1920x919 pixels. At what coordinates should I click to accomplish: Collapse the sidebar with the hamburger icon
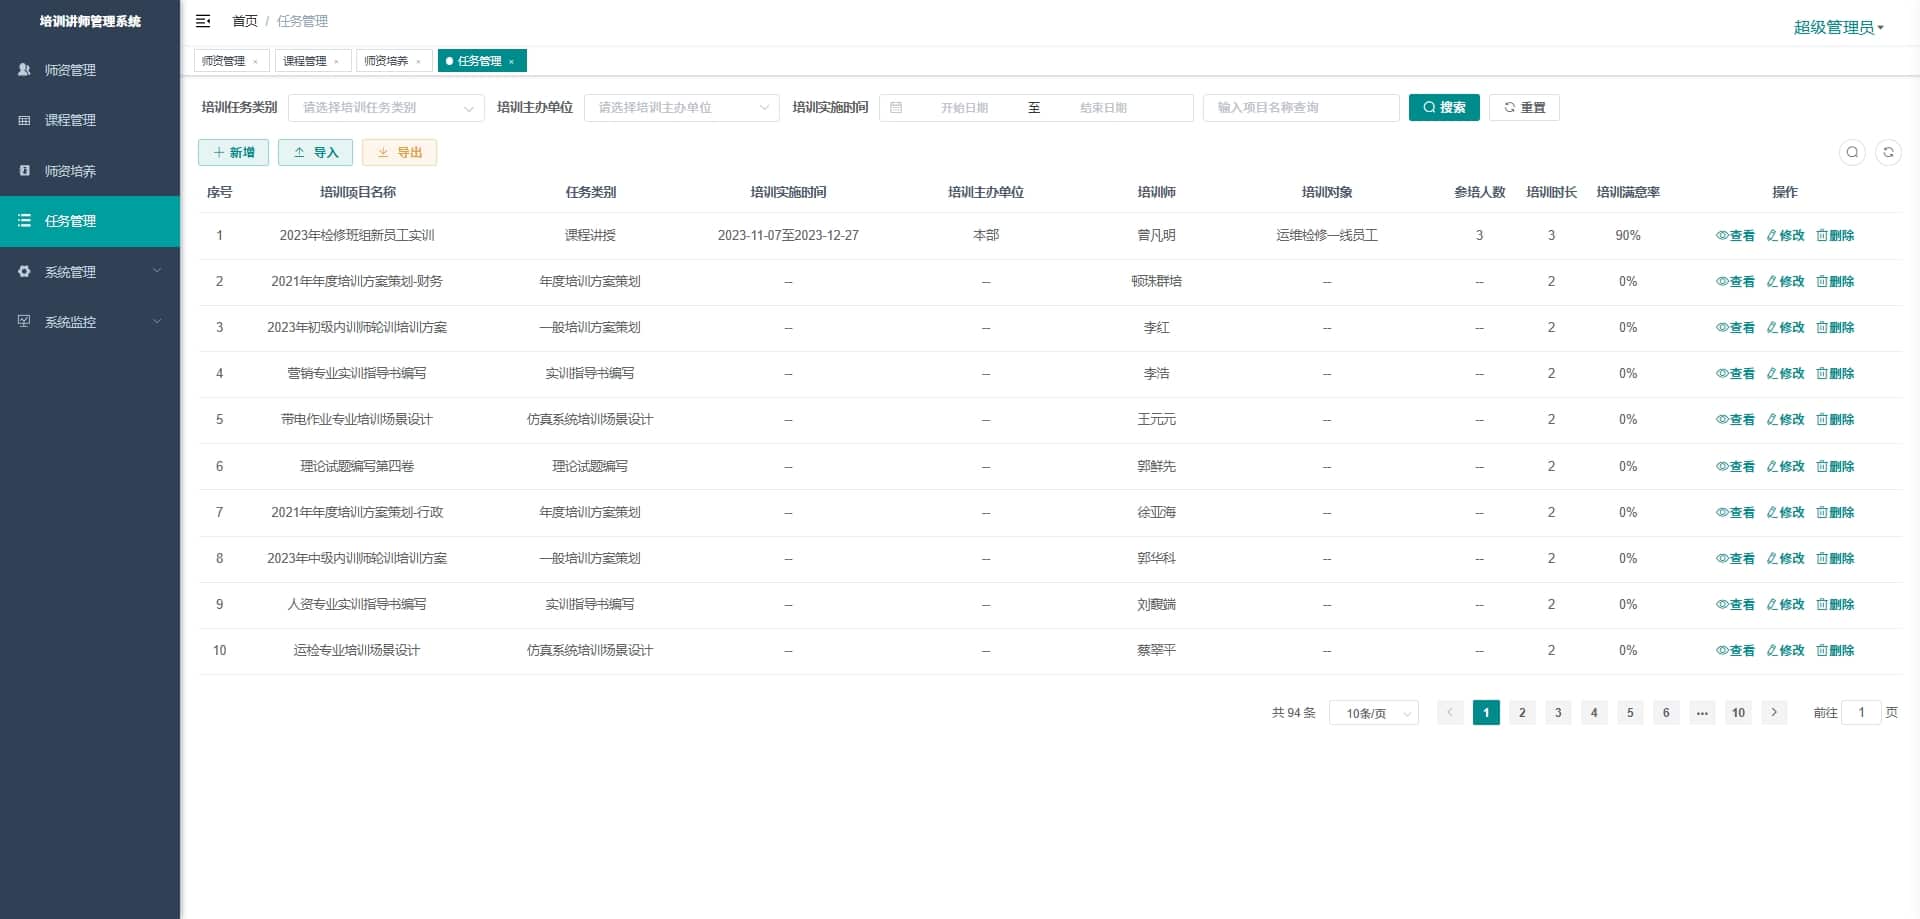(x=203, y=21)
